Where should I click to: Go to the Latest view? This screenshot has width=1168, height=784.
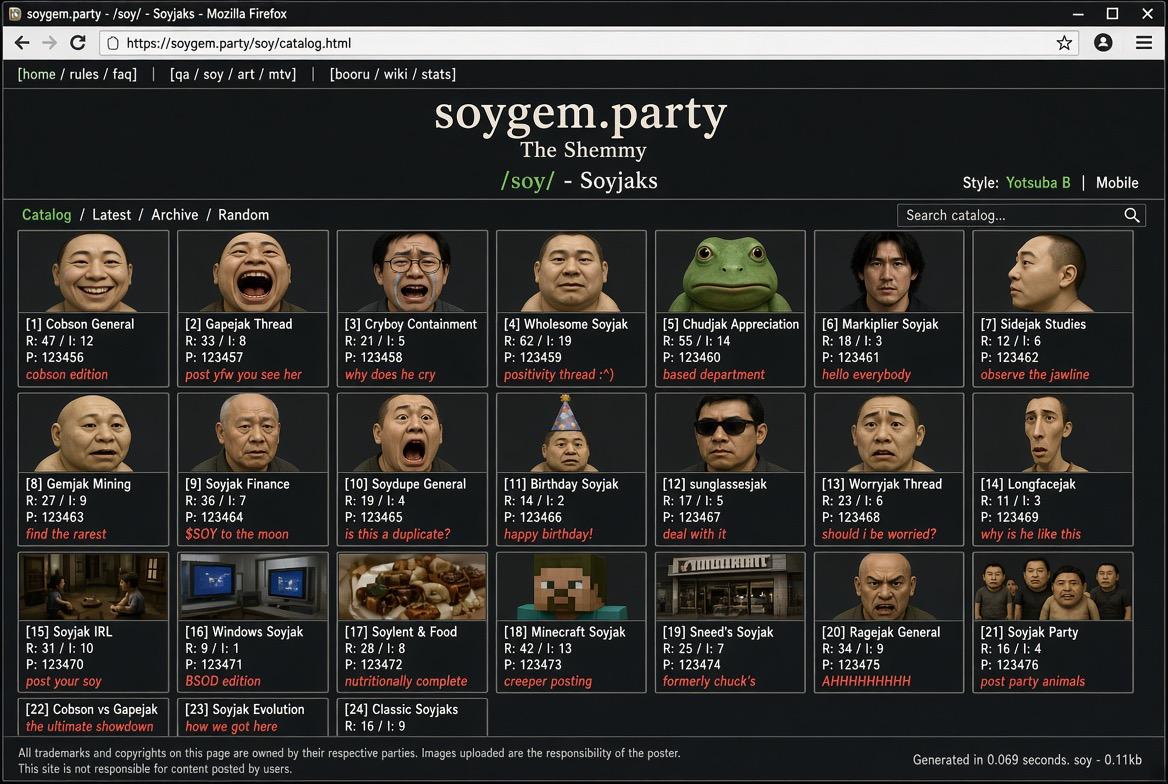click(x=112, y=215)
